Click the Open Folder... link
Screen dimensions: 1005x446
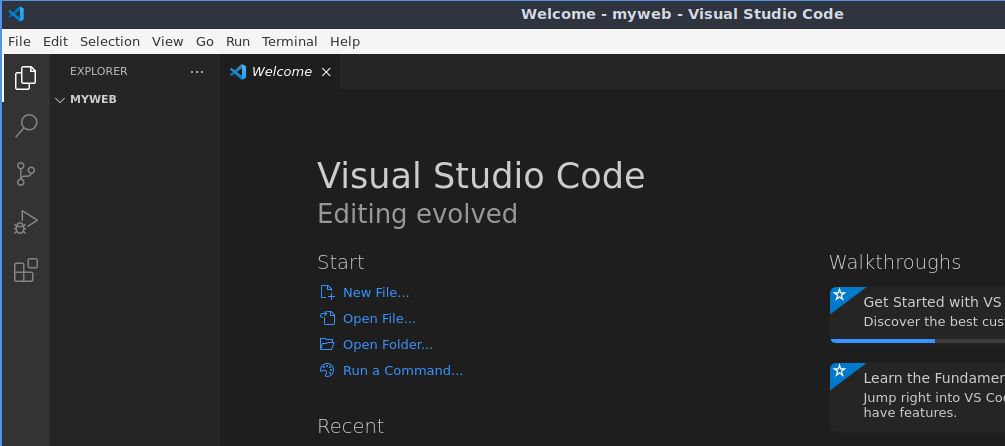(388, 345)
